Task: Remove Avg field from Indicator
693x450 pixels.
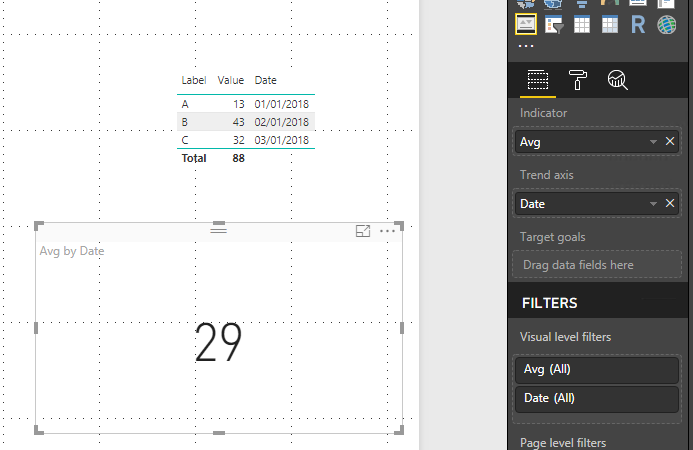Action: [670, 141]
